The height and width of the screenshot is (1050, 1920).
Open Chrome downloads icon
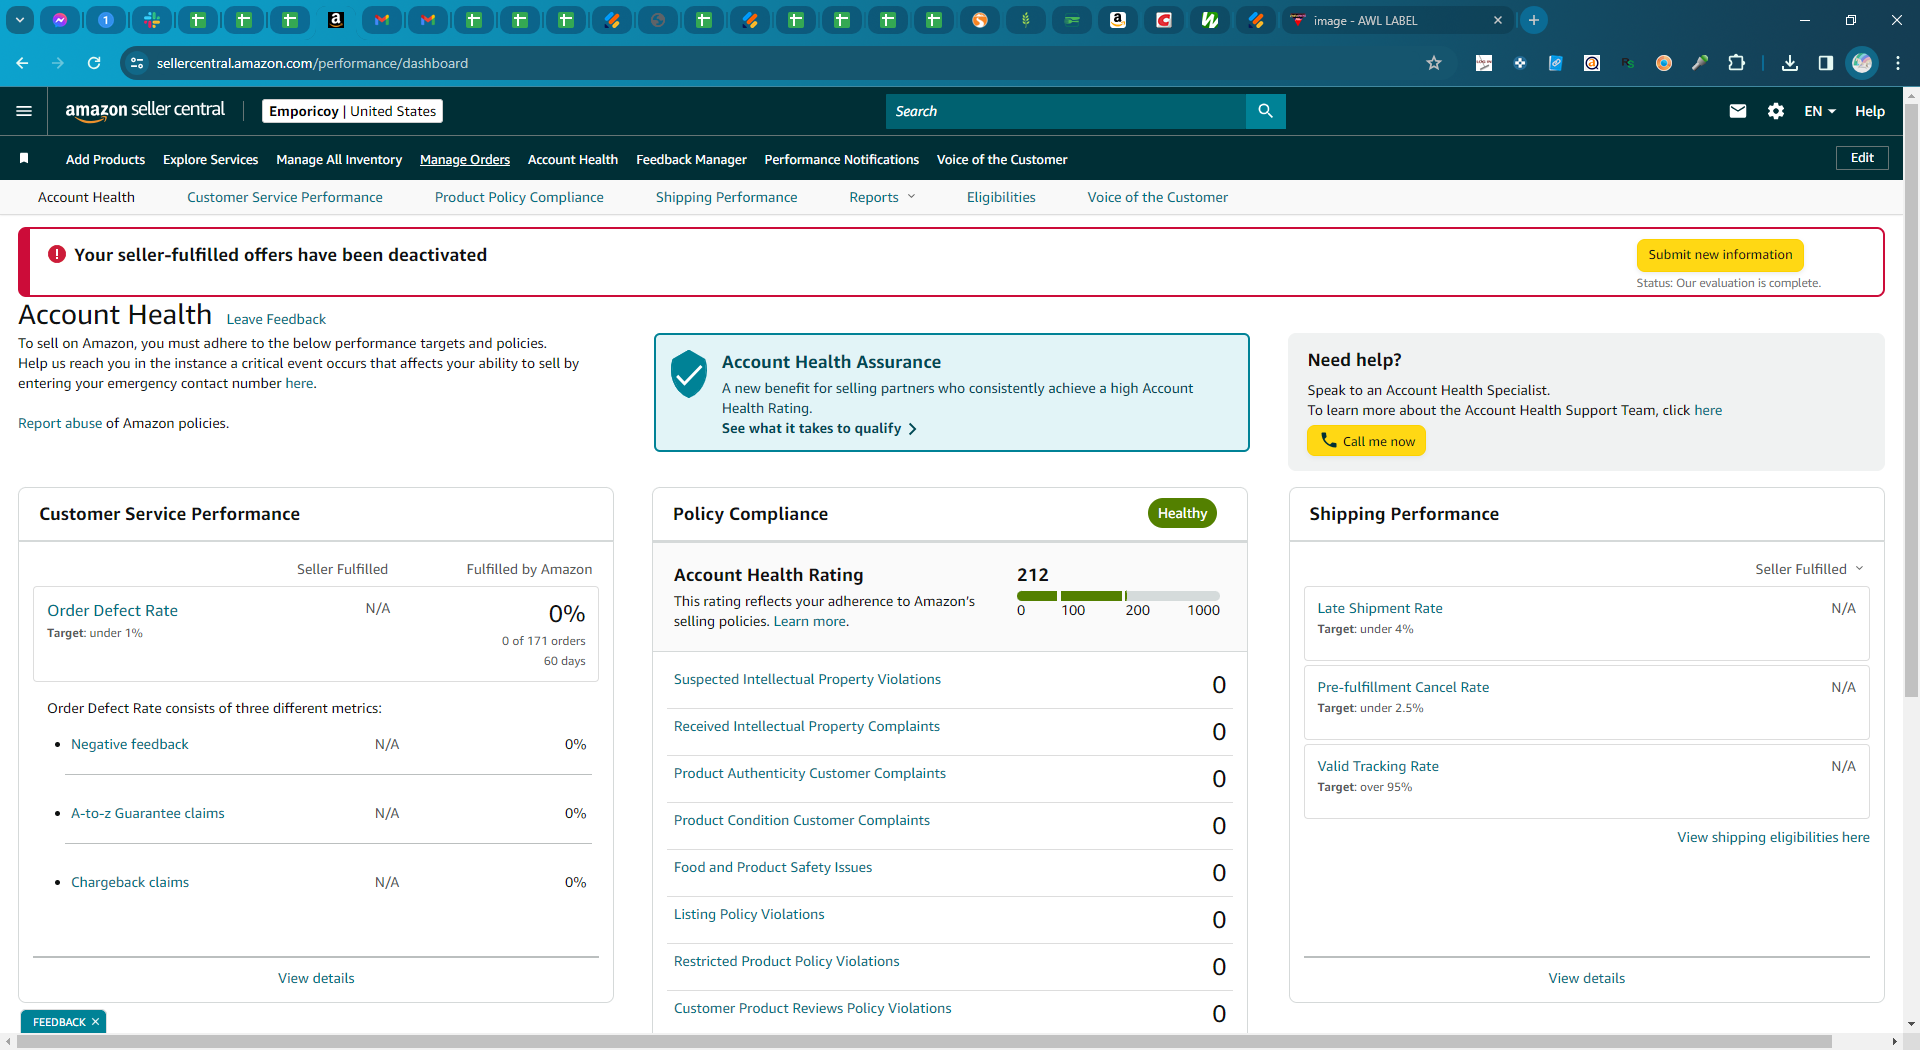coord(1790,63)
